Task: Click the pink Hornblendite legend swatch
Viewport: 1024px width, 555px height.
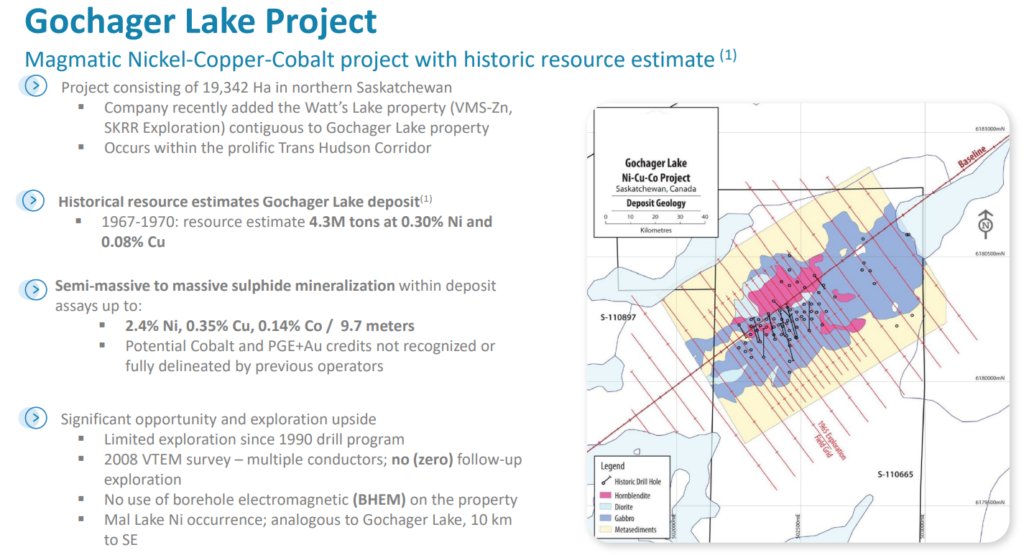Action: point(605,495)
